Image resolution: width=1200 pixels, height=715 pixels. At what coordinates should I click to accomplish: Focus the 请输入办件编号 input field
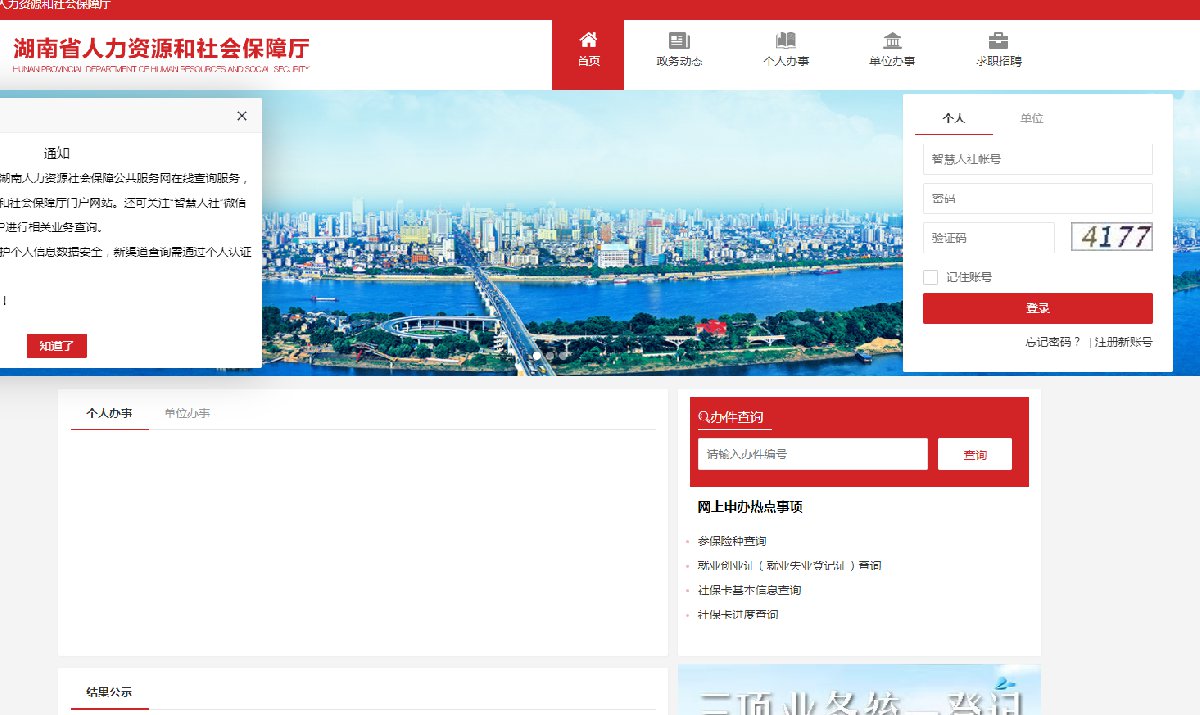coord(813,454)
